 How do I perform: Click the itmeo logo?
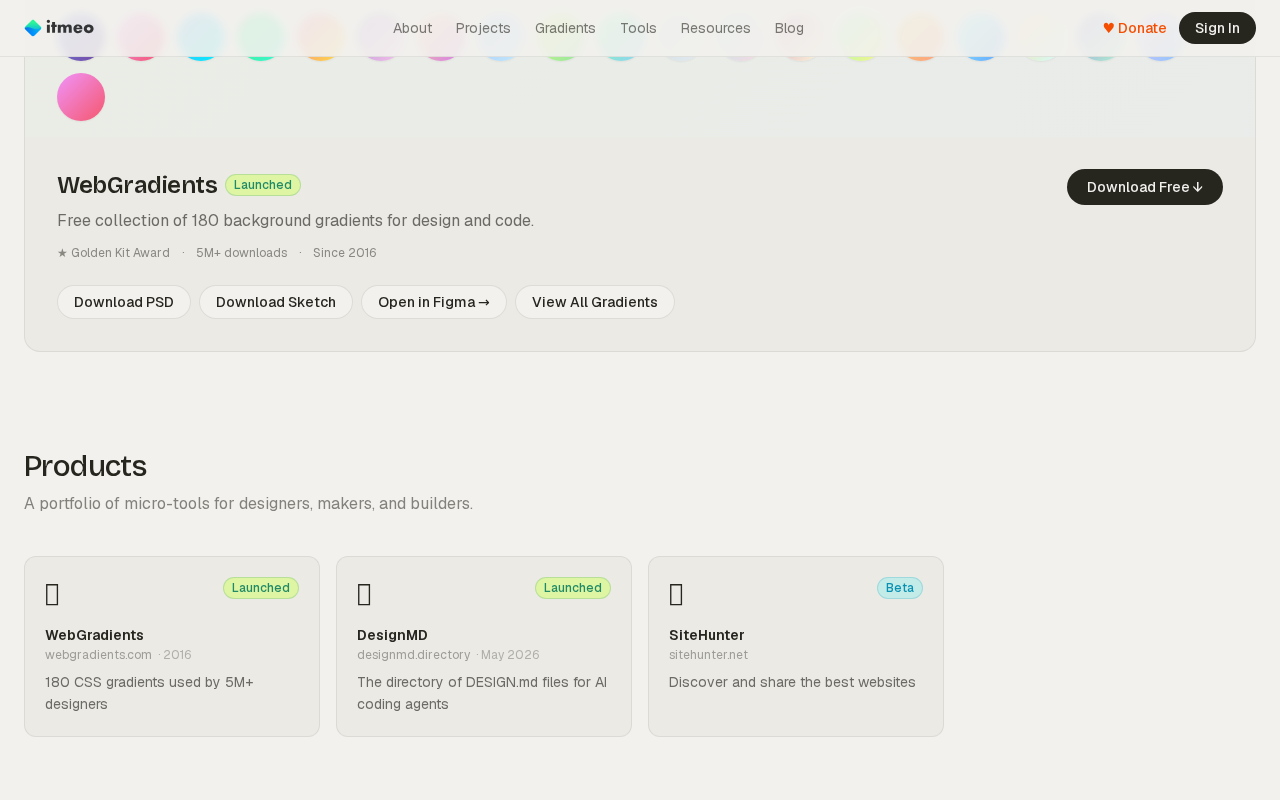point(59,28)
